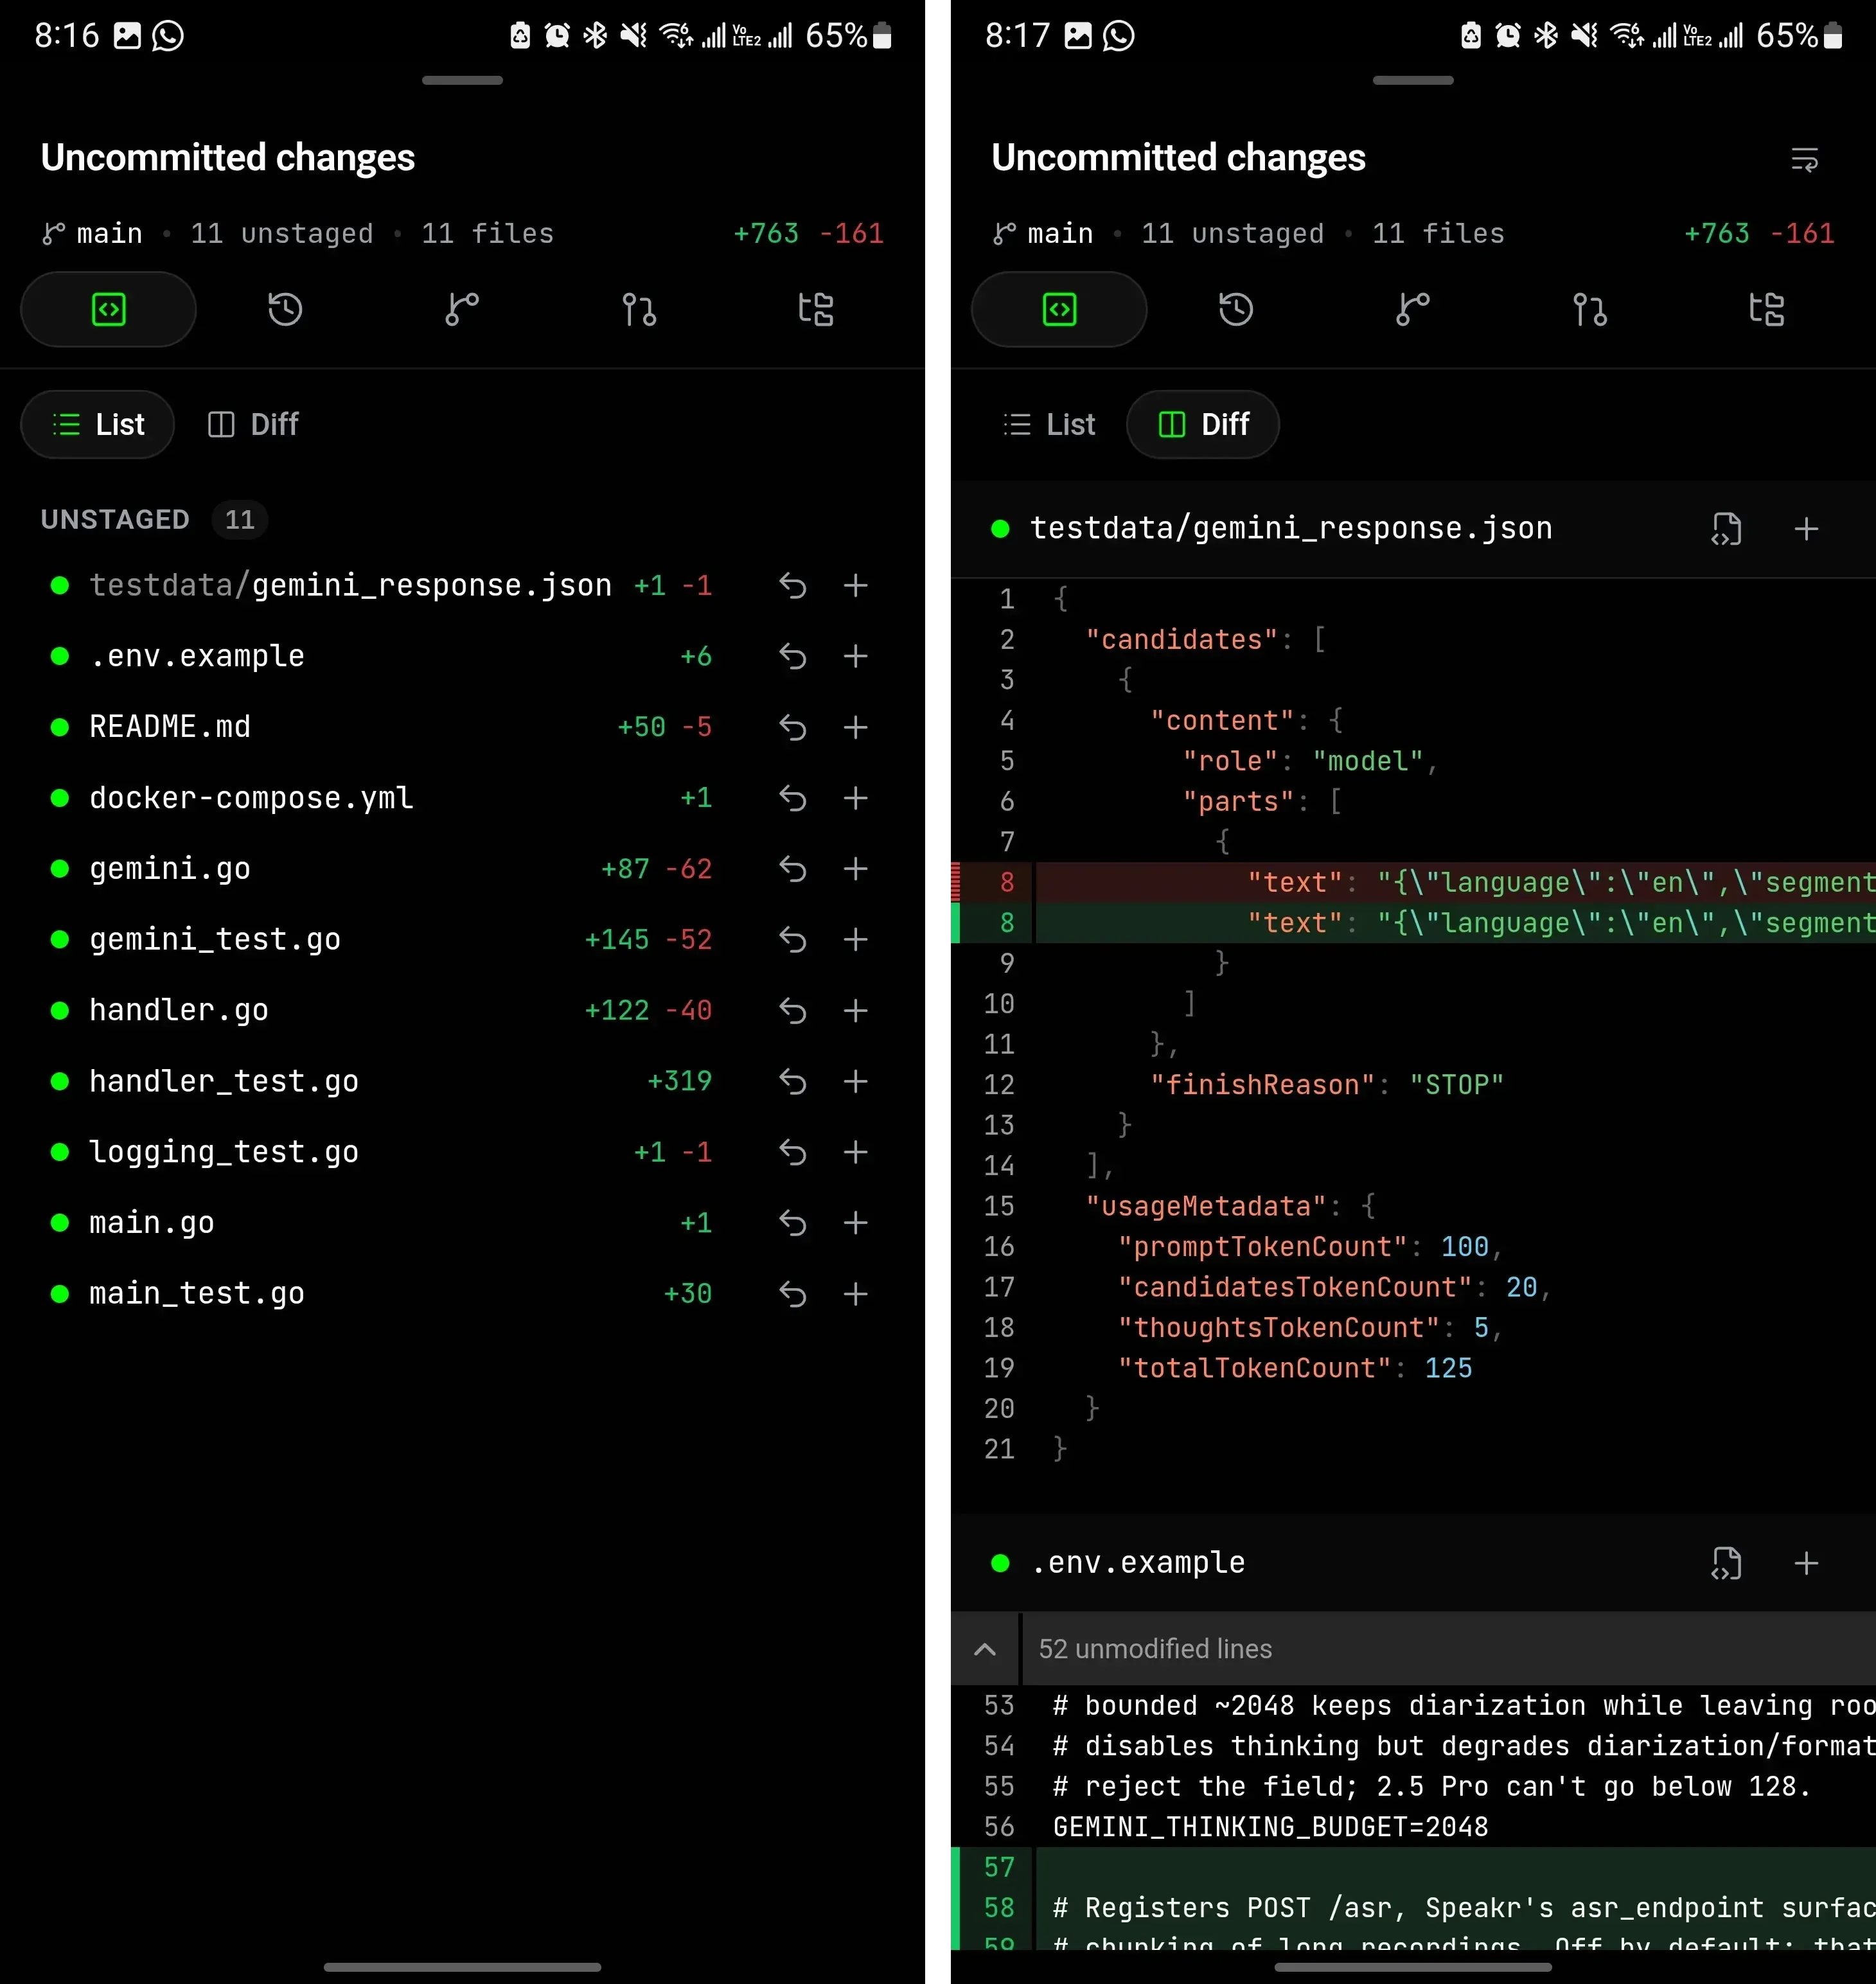Open gemini_response.json file from diff header
The height and width of the screenshot is (1984, 1876).
[x=1726, y=529]
